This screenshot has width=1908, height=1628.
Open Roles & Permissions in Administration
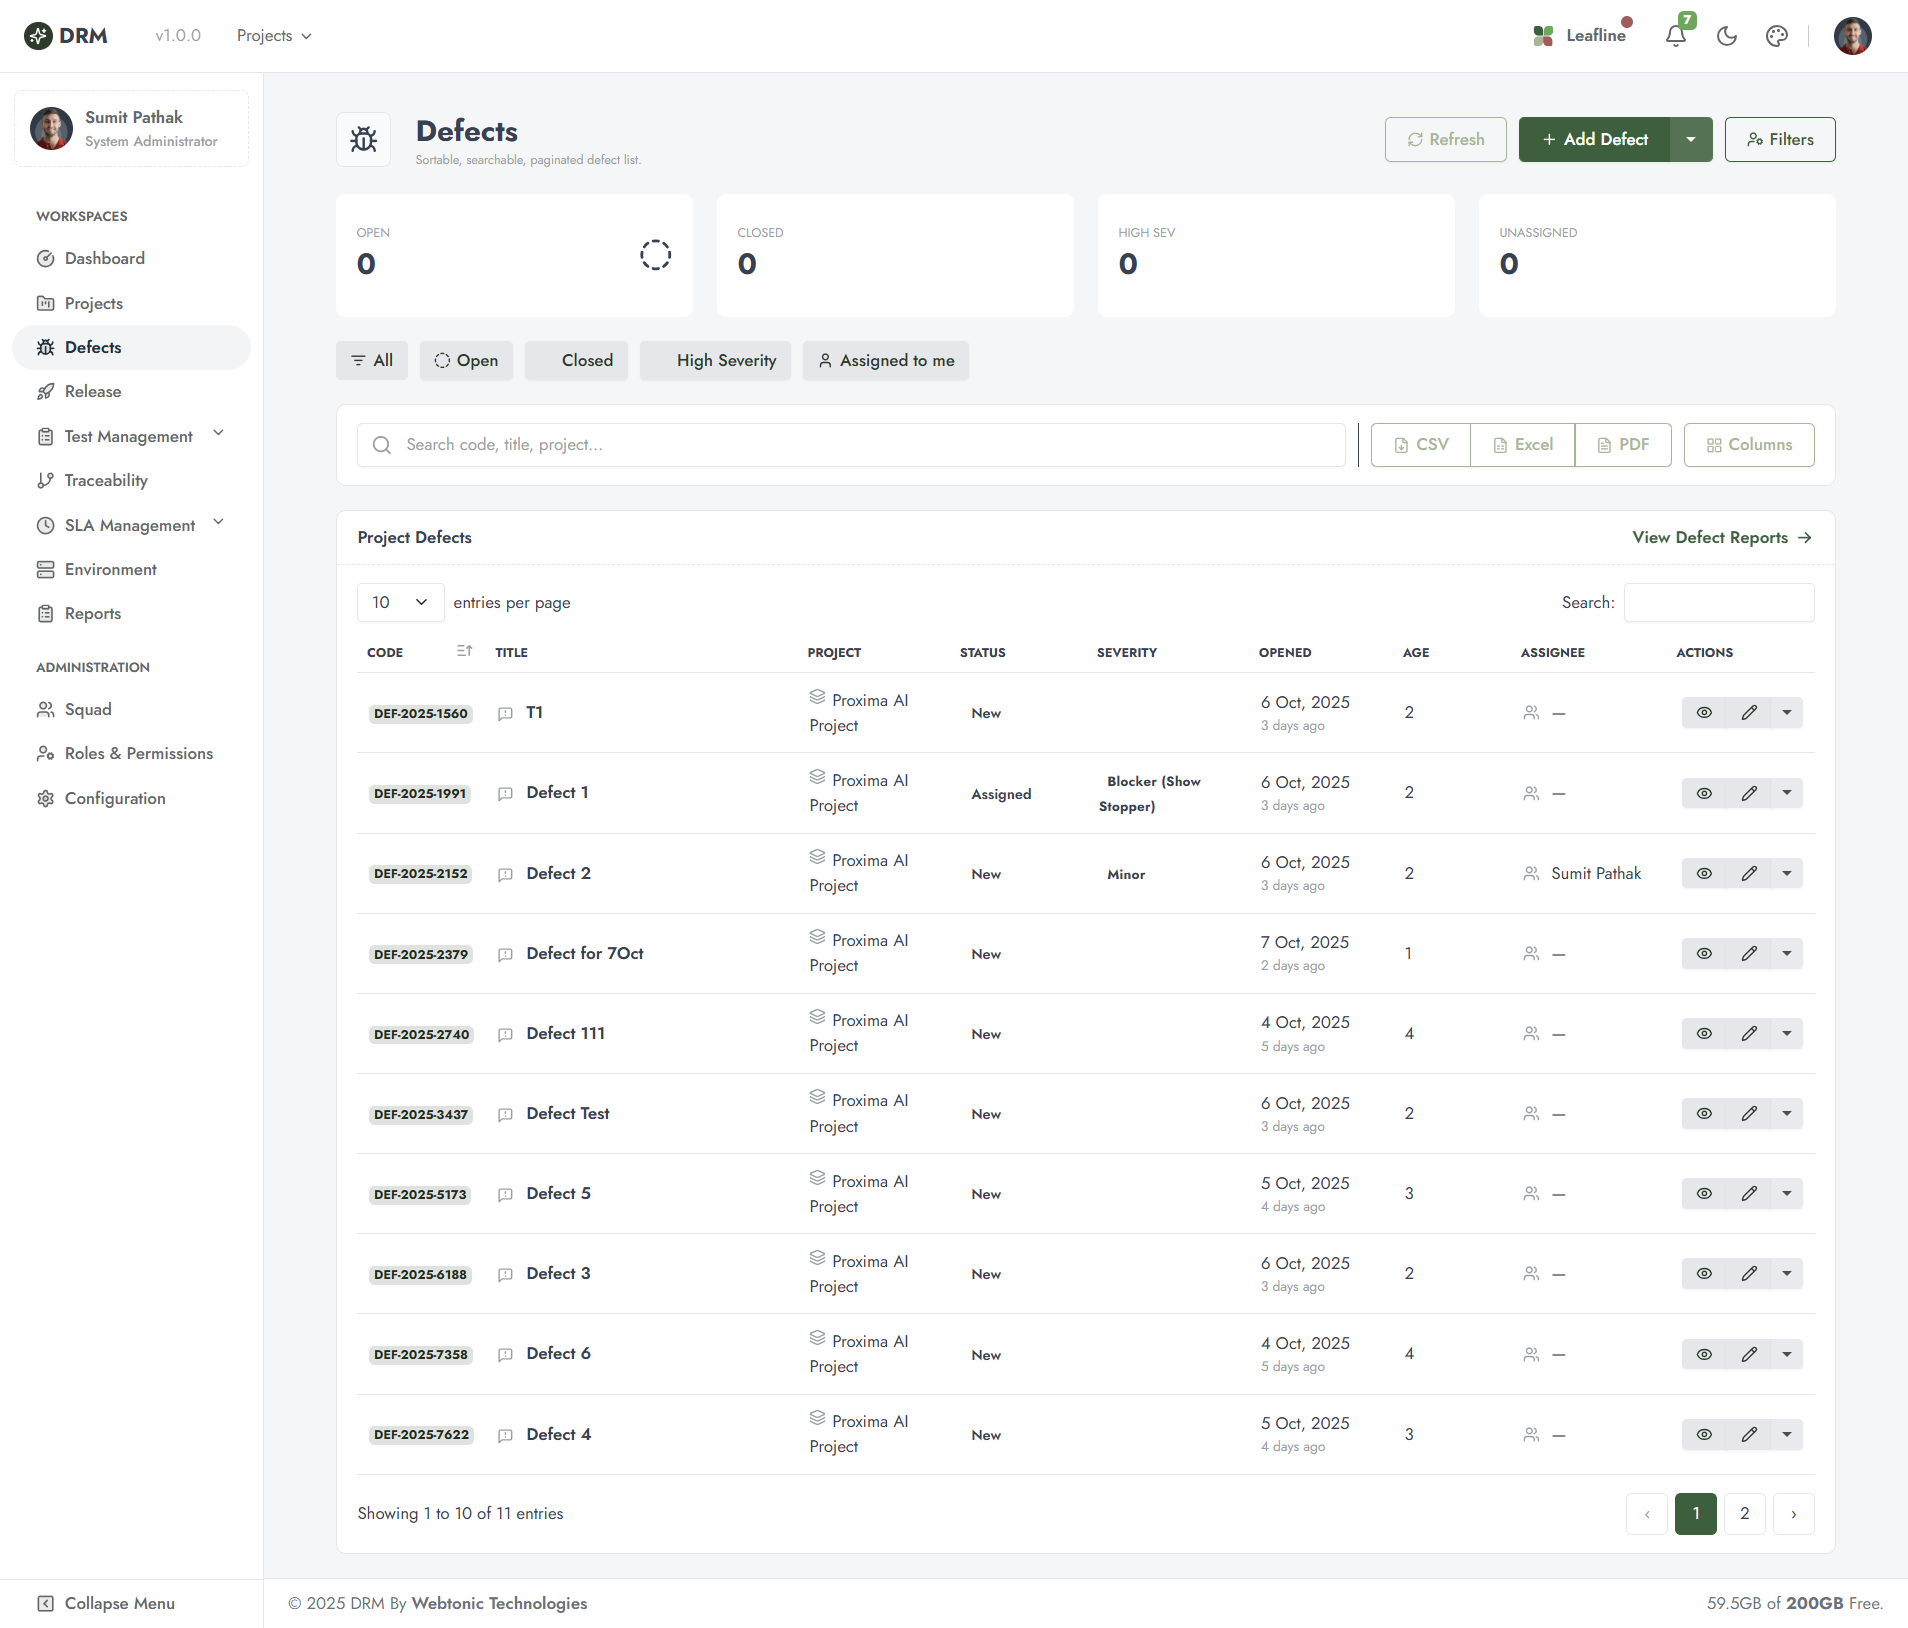[x=137, y=753]
